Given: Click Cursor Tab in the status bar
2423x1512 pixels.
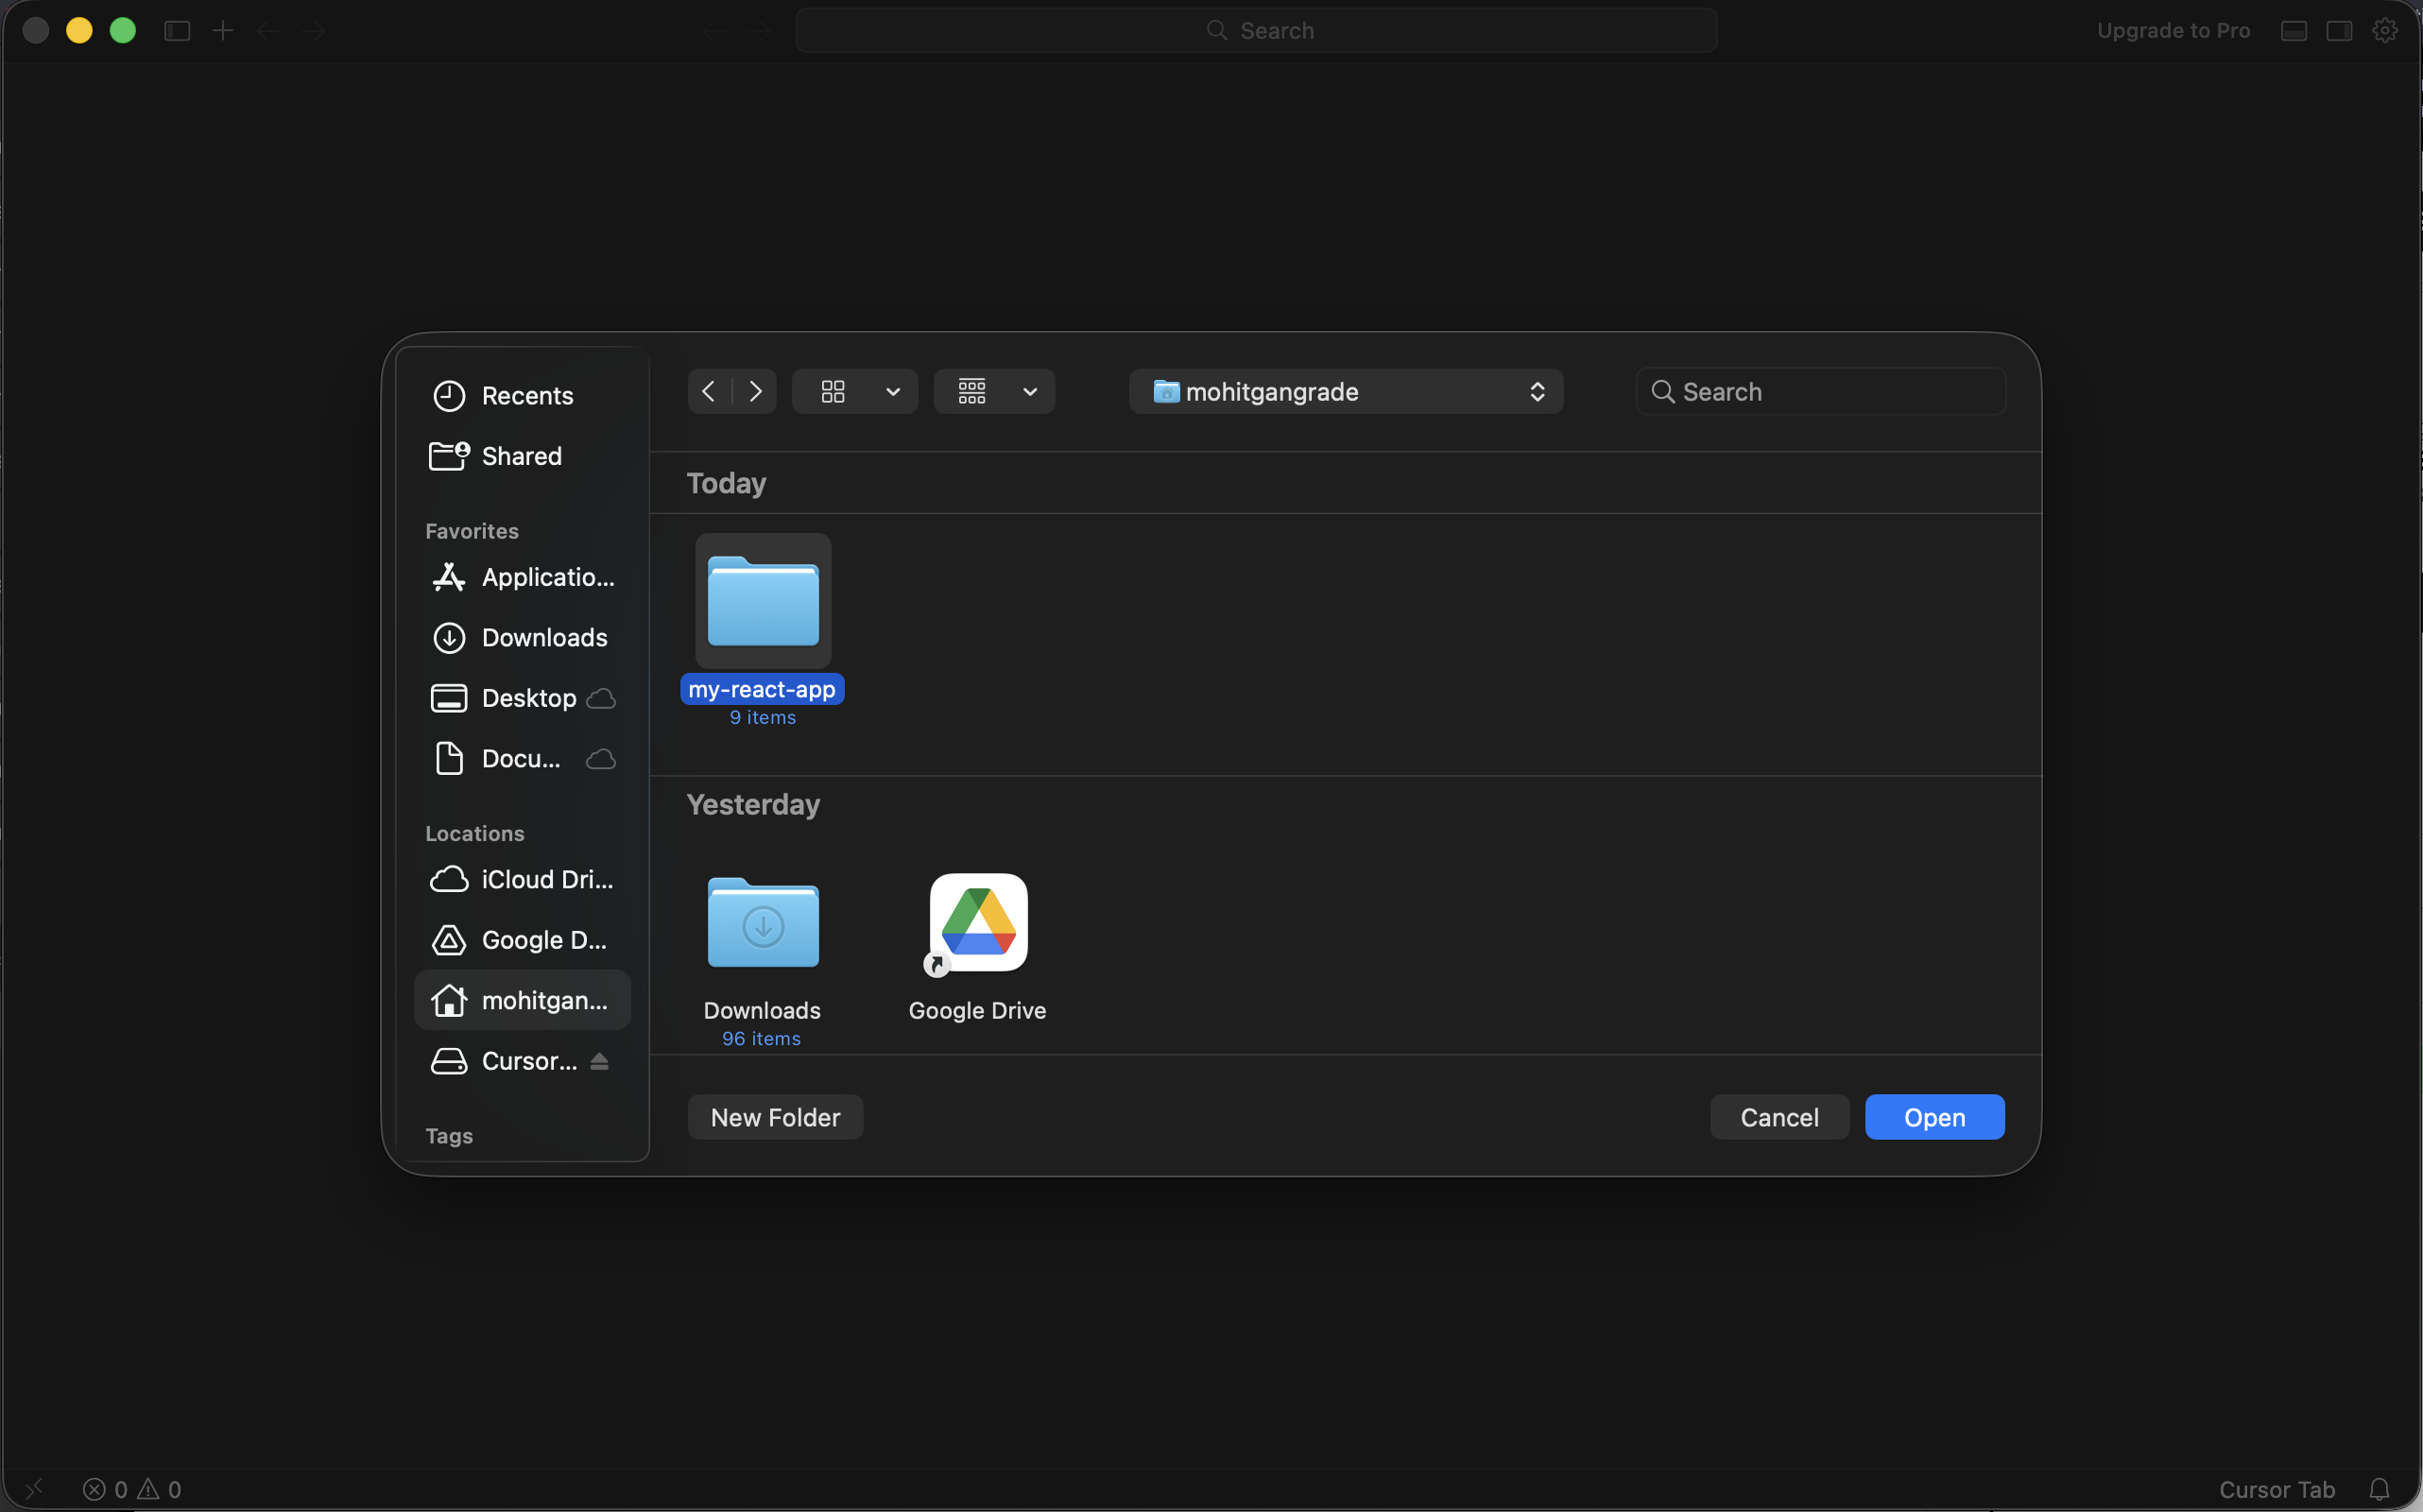Looking at the screenshot, I should pyautogui.click(x=2277, y=1489).
